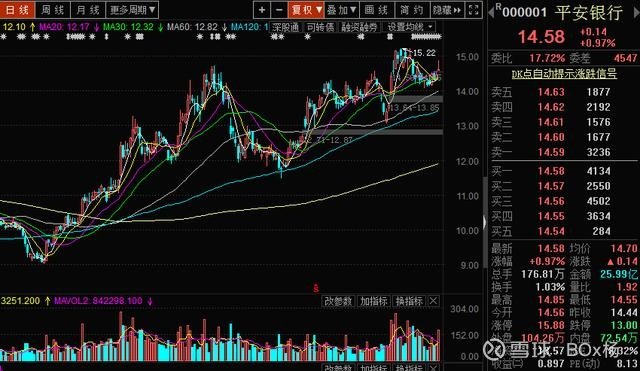Click the 买二 price 14.57
The width and height of the screenshot is (640, 371).
tap(551, 186)
